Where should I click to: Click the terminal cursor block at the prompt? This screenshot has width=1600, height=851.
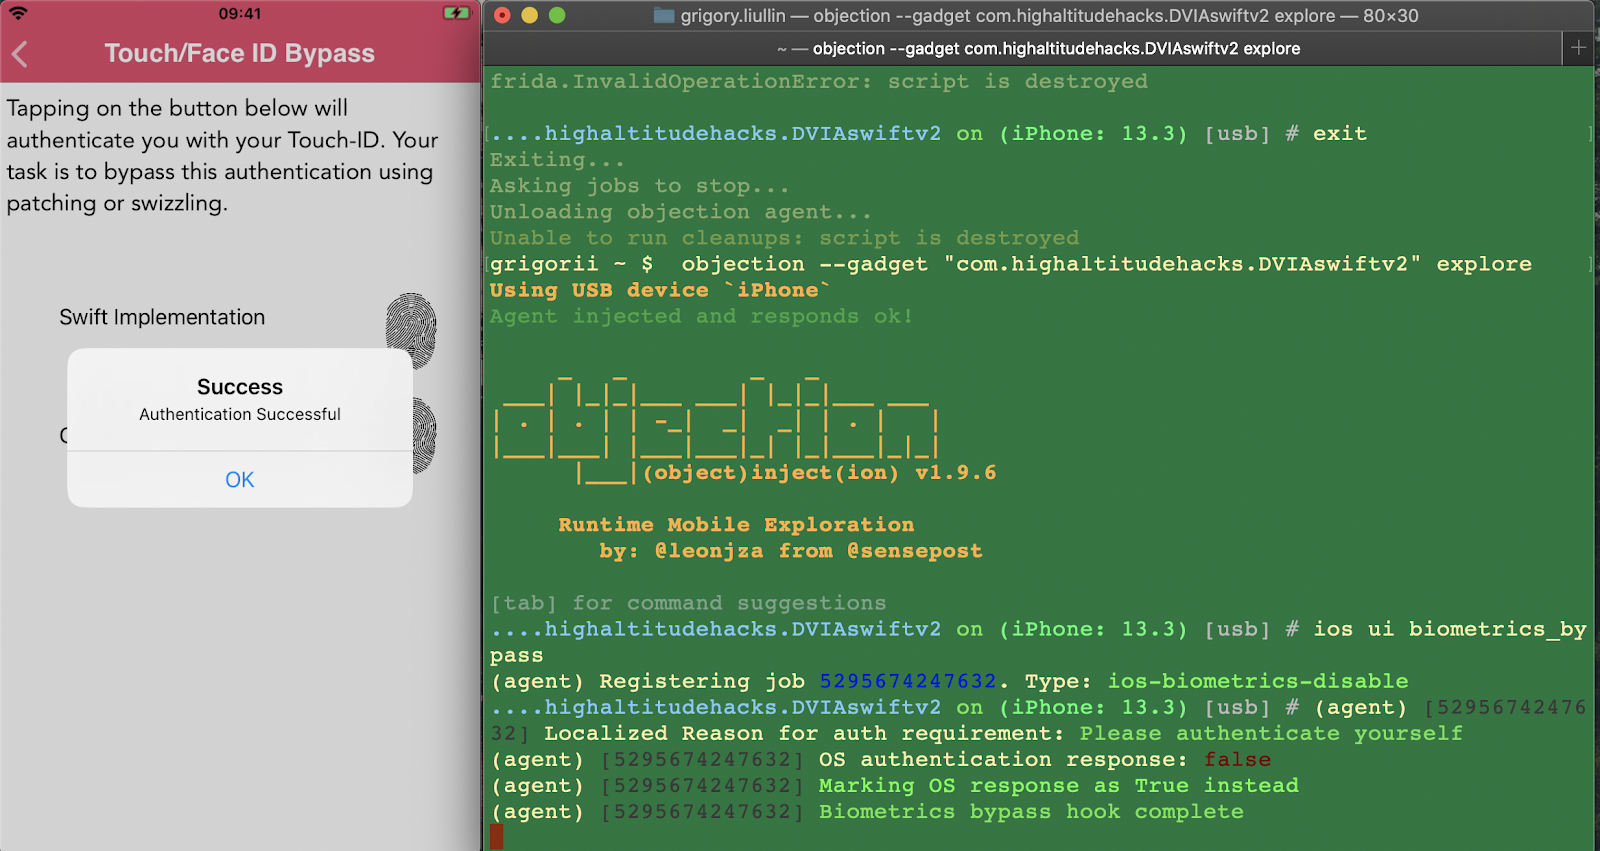pos(497,837)
